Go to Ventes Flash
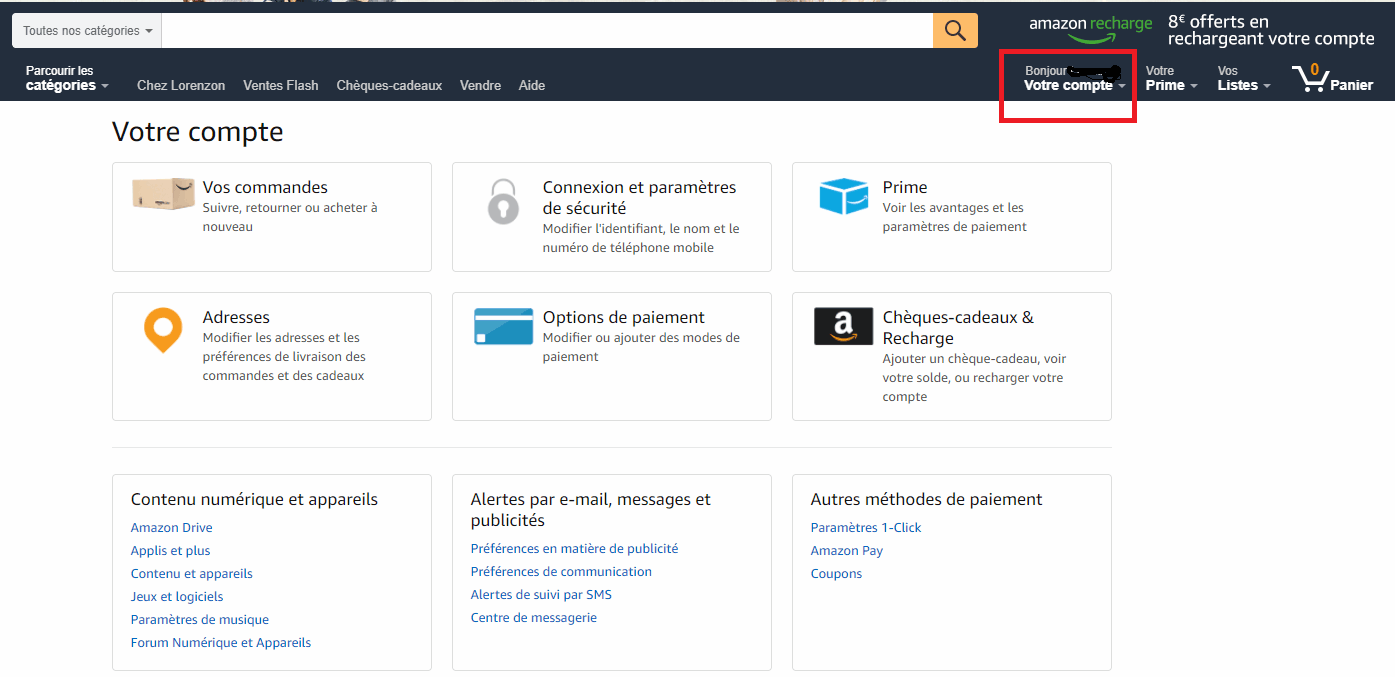 [281, 86]
